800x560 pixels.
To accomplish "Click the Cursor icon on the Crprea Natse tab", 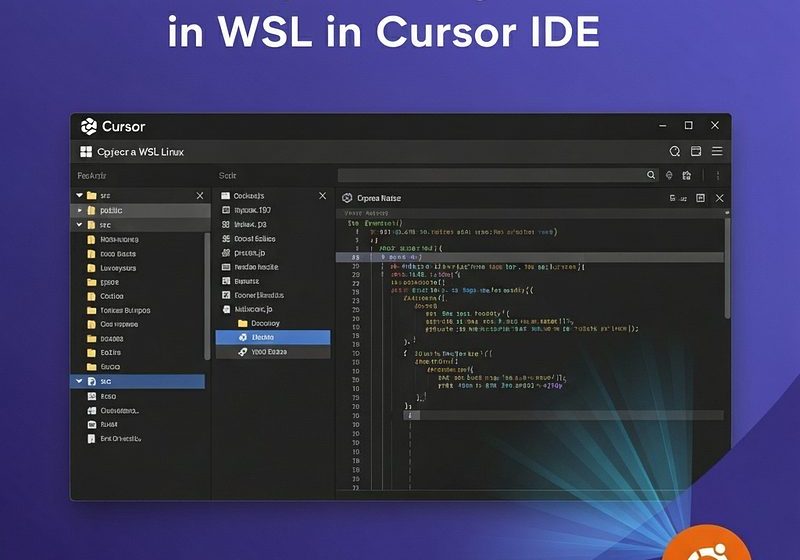I will [347, 198].
